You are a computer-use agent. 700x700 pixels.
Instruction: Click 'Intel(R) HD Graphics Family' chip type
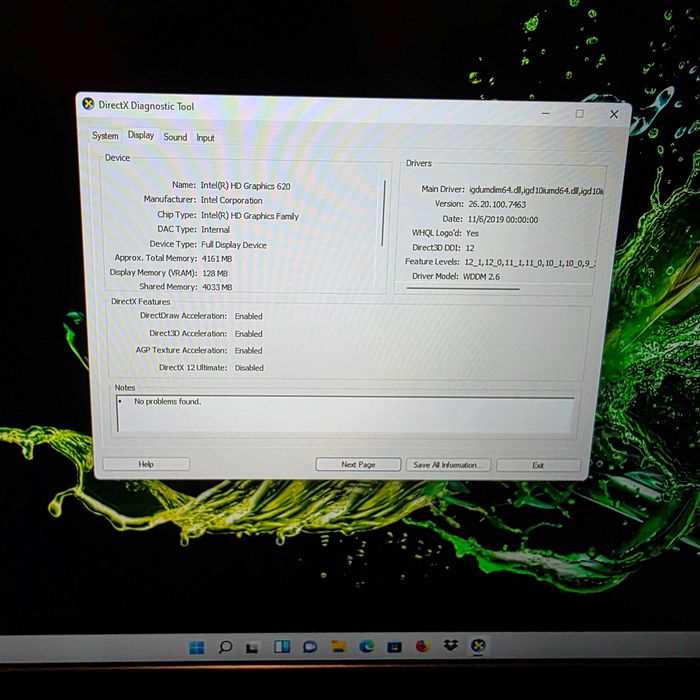[250, 216]
